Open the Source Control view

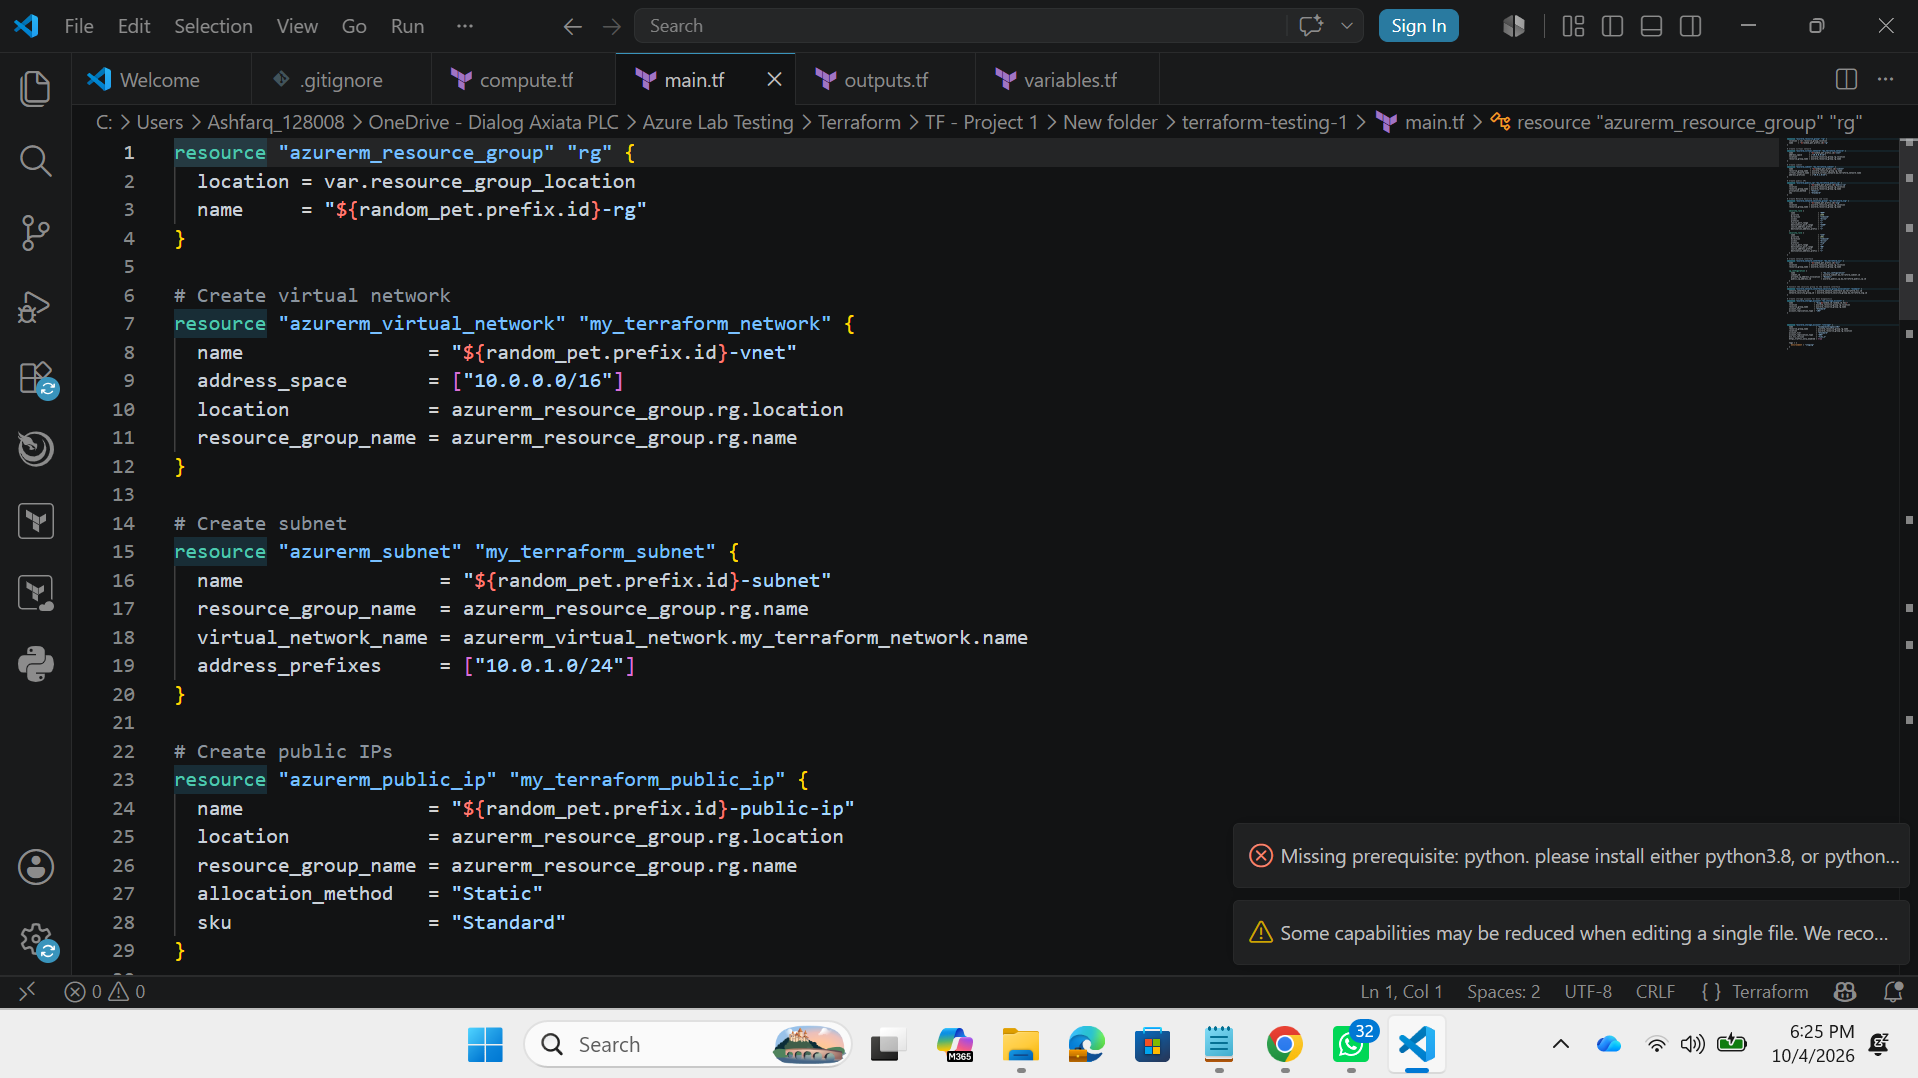[x=36, y=232]
